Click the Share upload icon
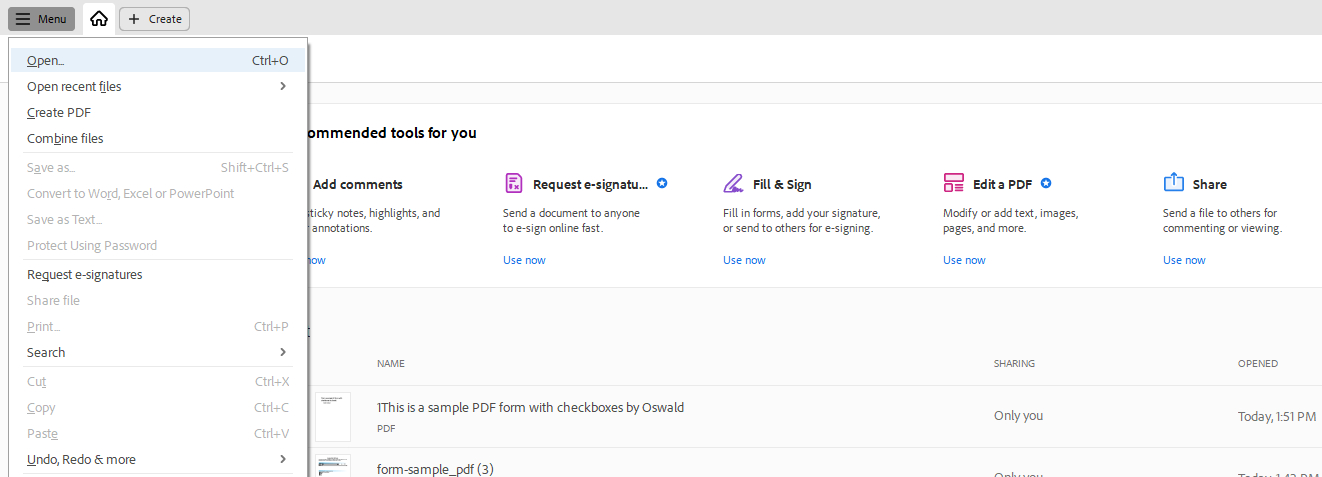This screenshot has width=1322, height=477. click(x=1174, y=183)
